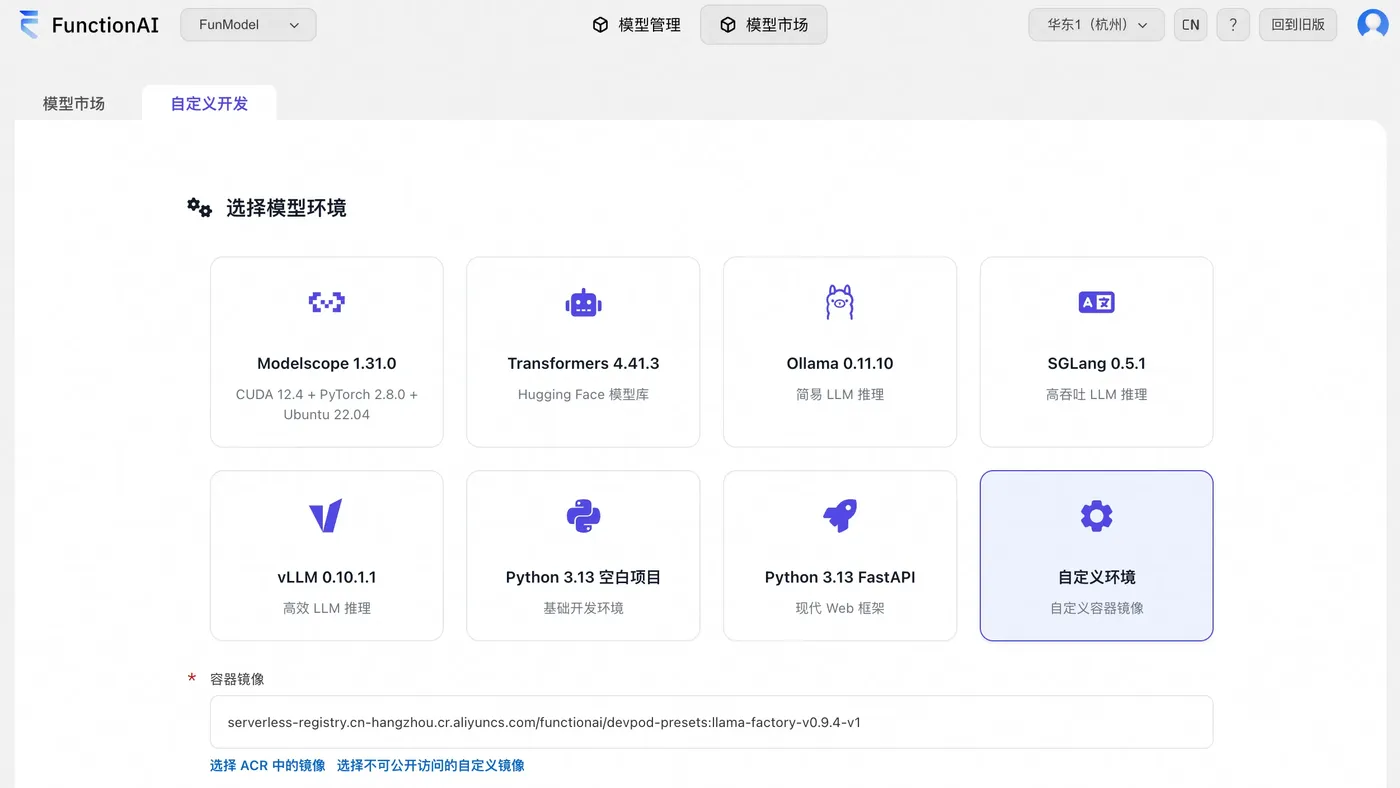Click the Transformers robot icon
This screenshot has height=788, width=1400.
pos(583,303)
